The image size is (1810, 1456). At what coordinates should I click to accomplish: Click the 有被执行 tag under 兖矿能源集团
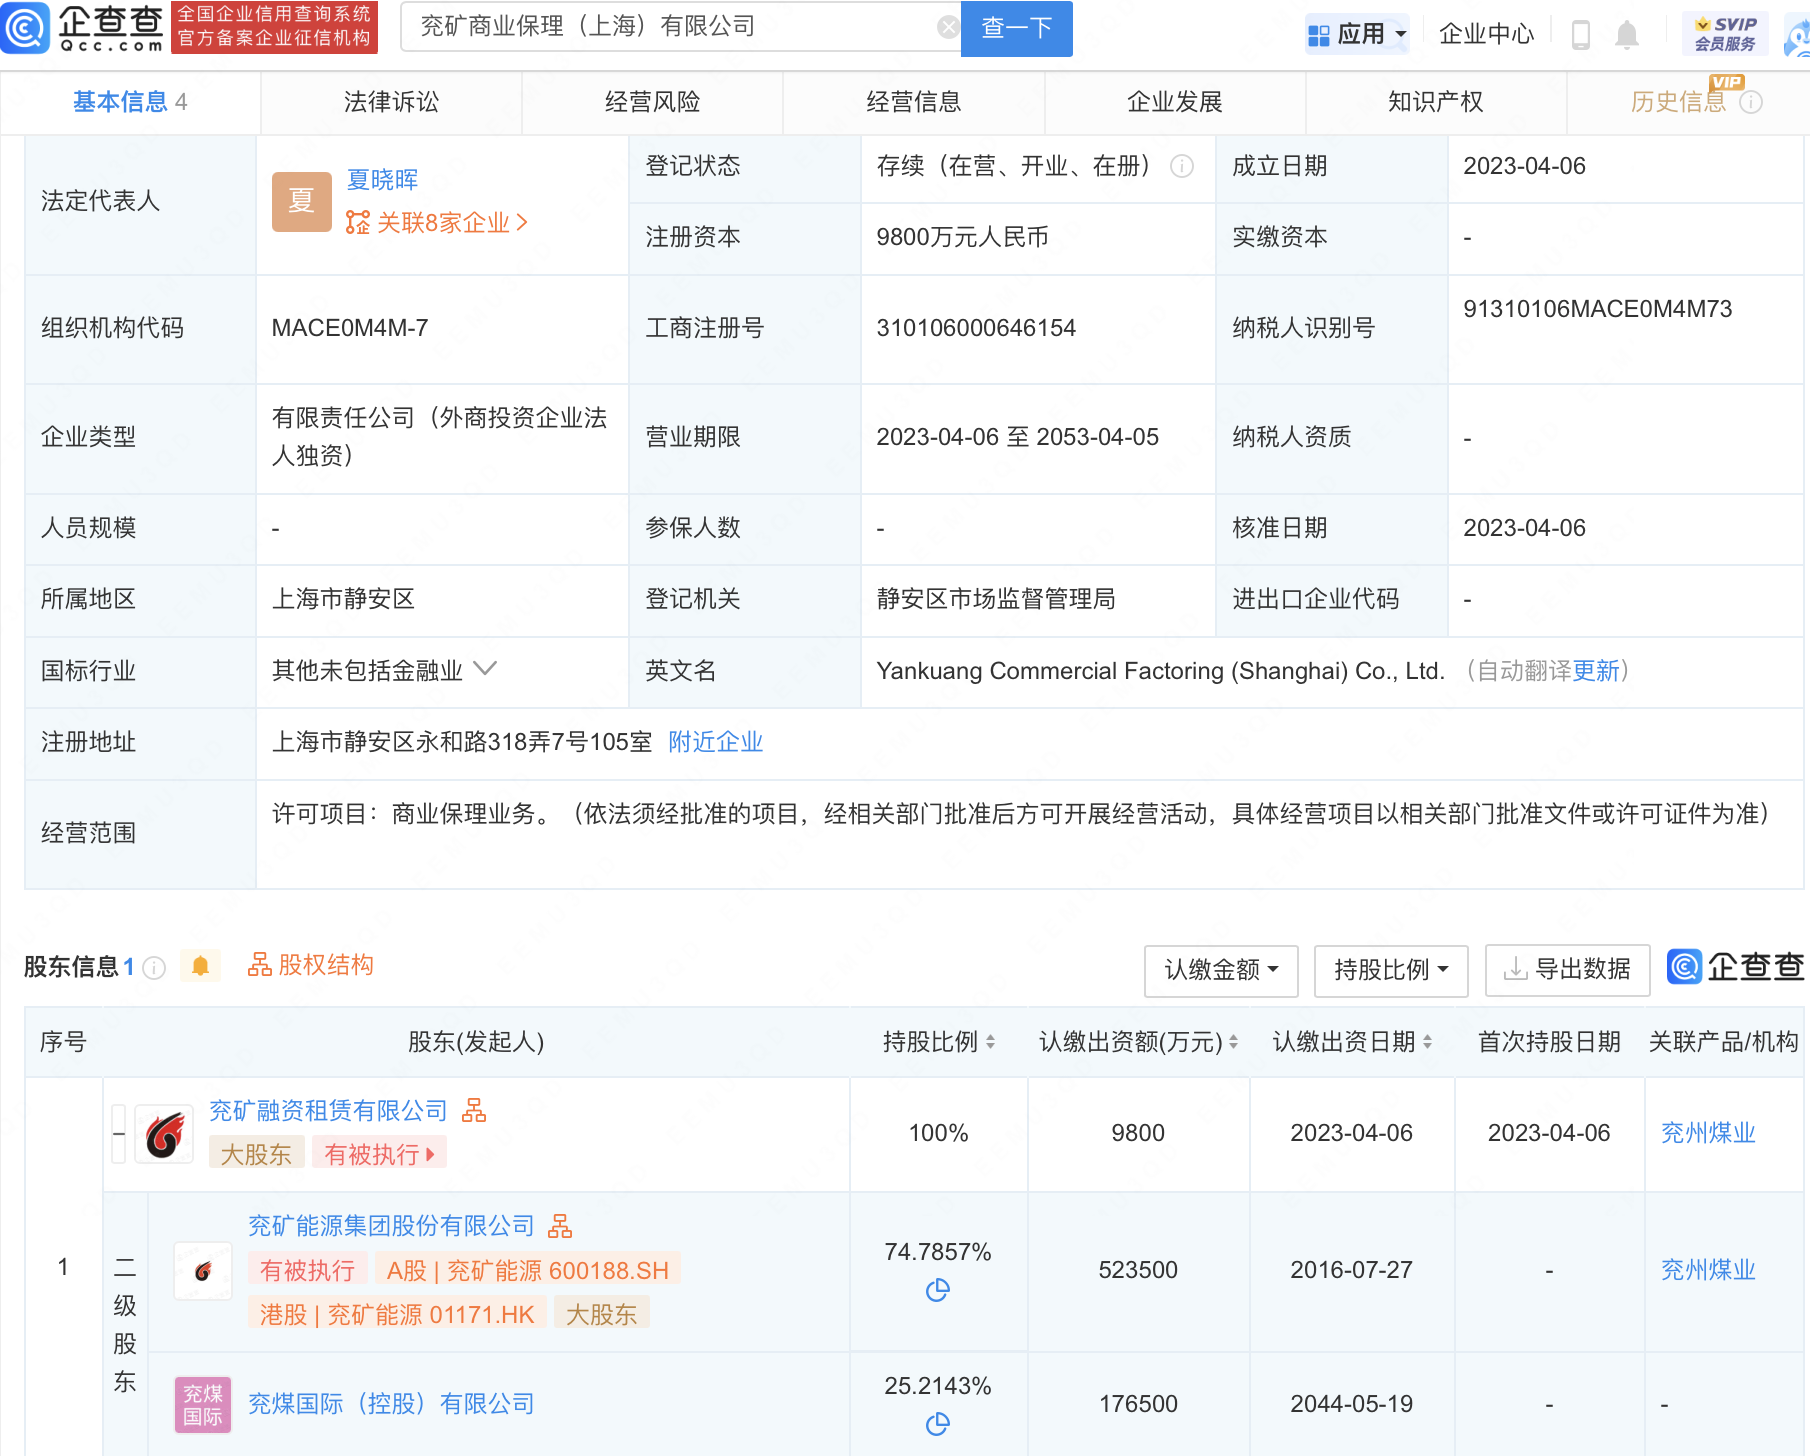point(307,1271)
